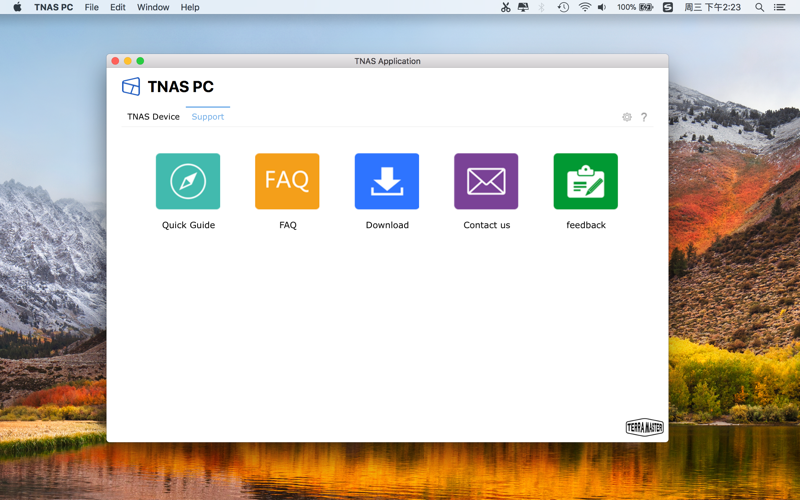The image size is (800, 500).
Task: Open the Edit menu
Action: click(x=118, y=7)
